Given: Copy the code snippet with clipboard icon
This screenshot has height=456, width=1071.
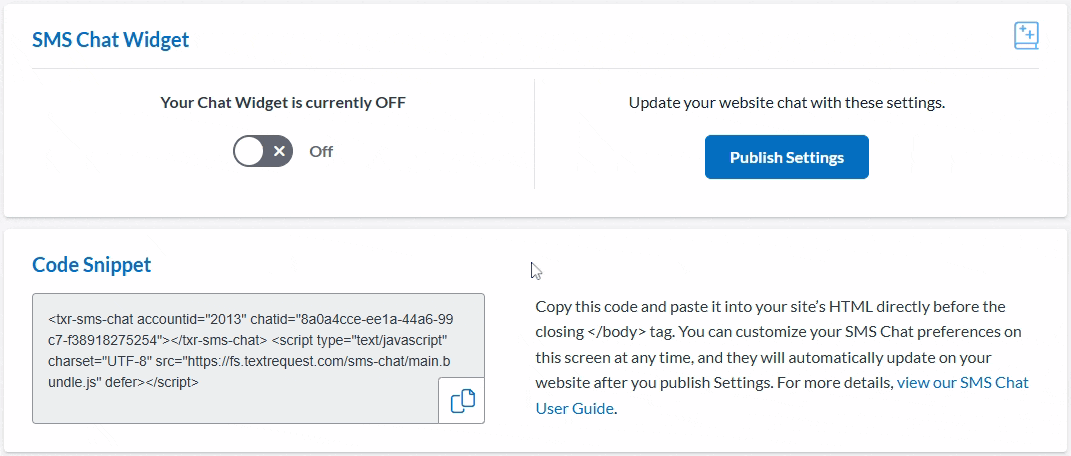Looking at the screenshot, I should pyautogui.click(x=461, y=401).
